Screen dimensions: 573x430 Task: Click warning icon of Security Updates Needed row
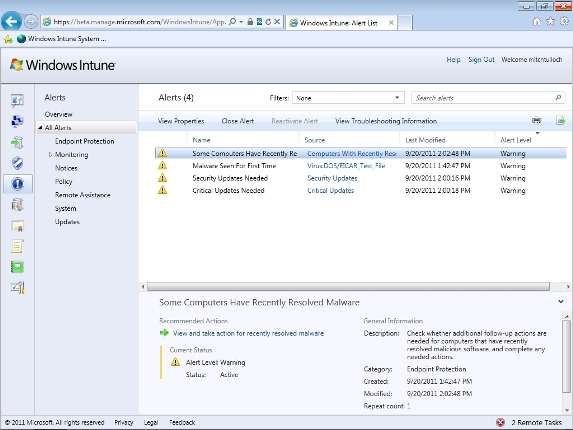[163, 178]
